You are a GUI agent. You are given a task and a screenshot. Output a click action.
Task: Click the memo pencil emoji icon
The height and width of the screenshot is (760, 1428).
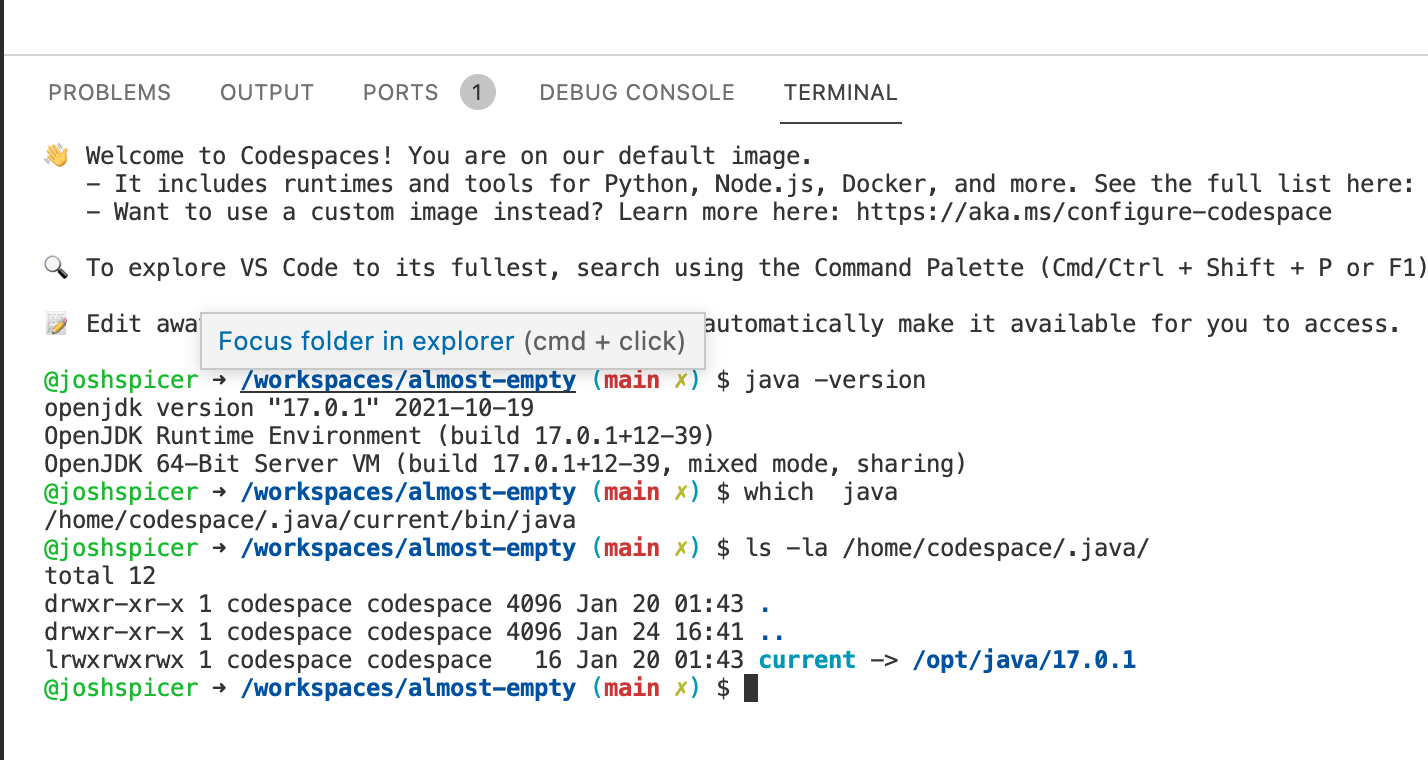(x=56, y=323)
